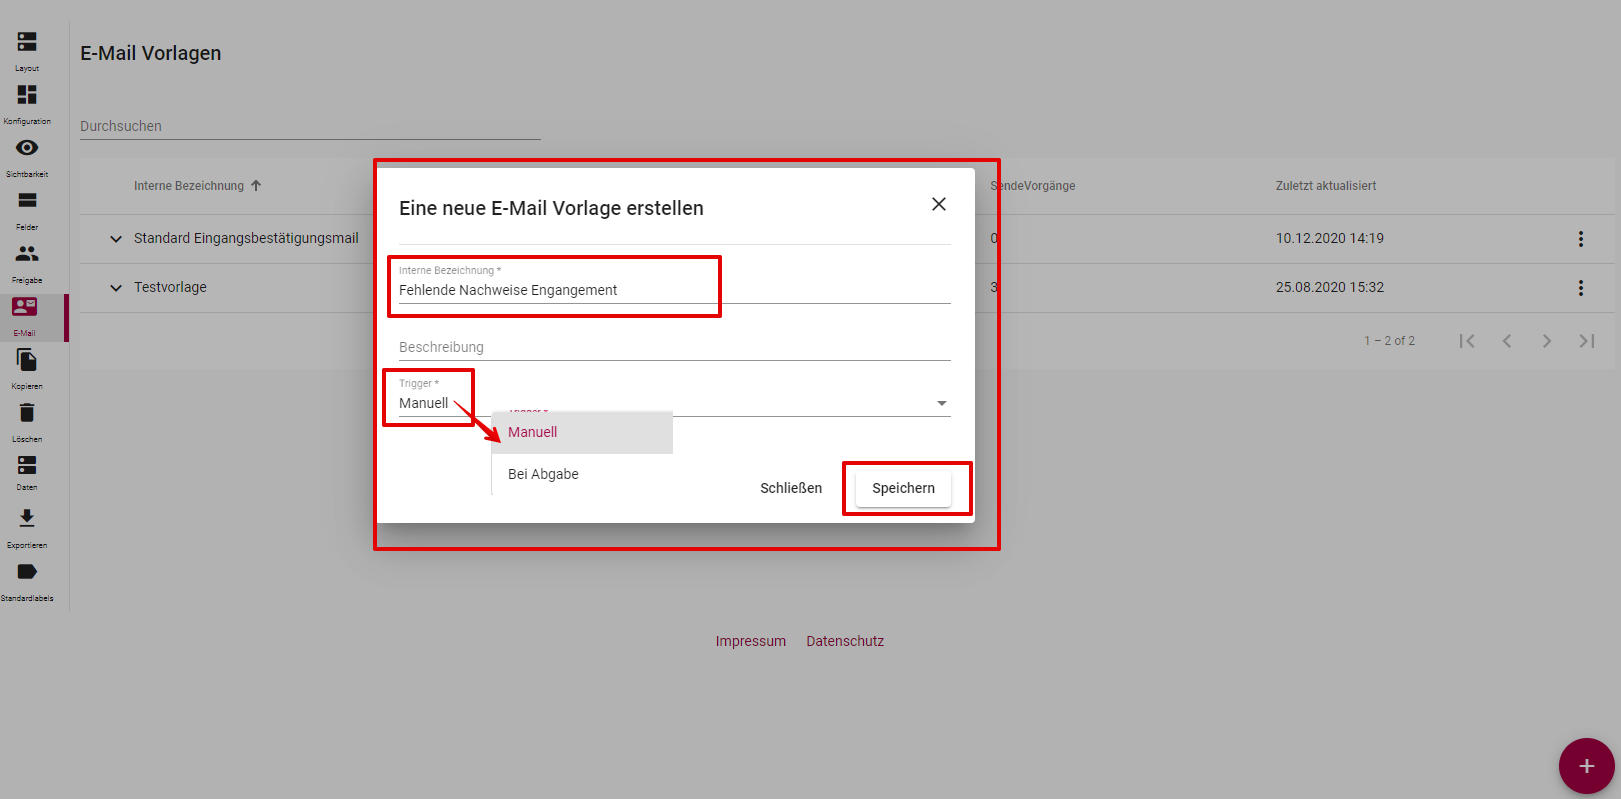This screenshot has height=799, width=1621.
Task: Click the 1 – 2 of 2 pagination label
Action: point(1389,341)
